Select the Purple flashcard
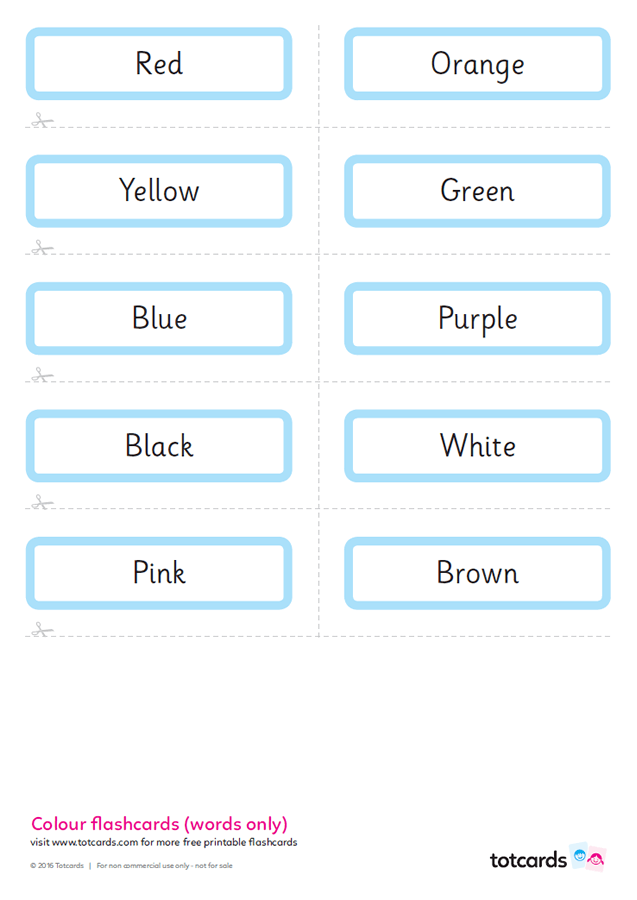637x900 pixels. coord(477,318)
